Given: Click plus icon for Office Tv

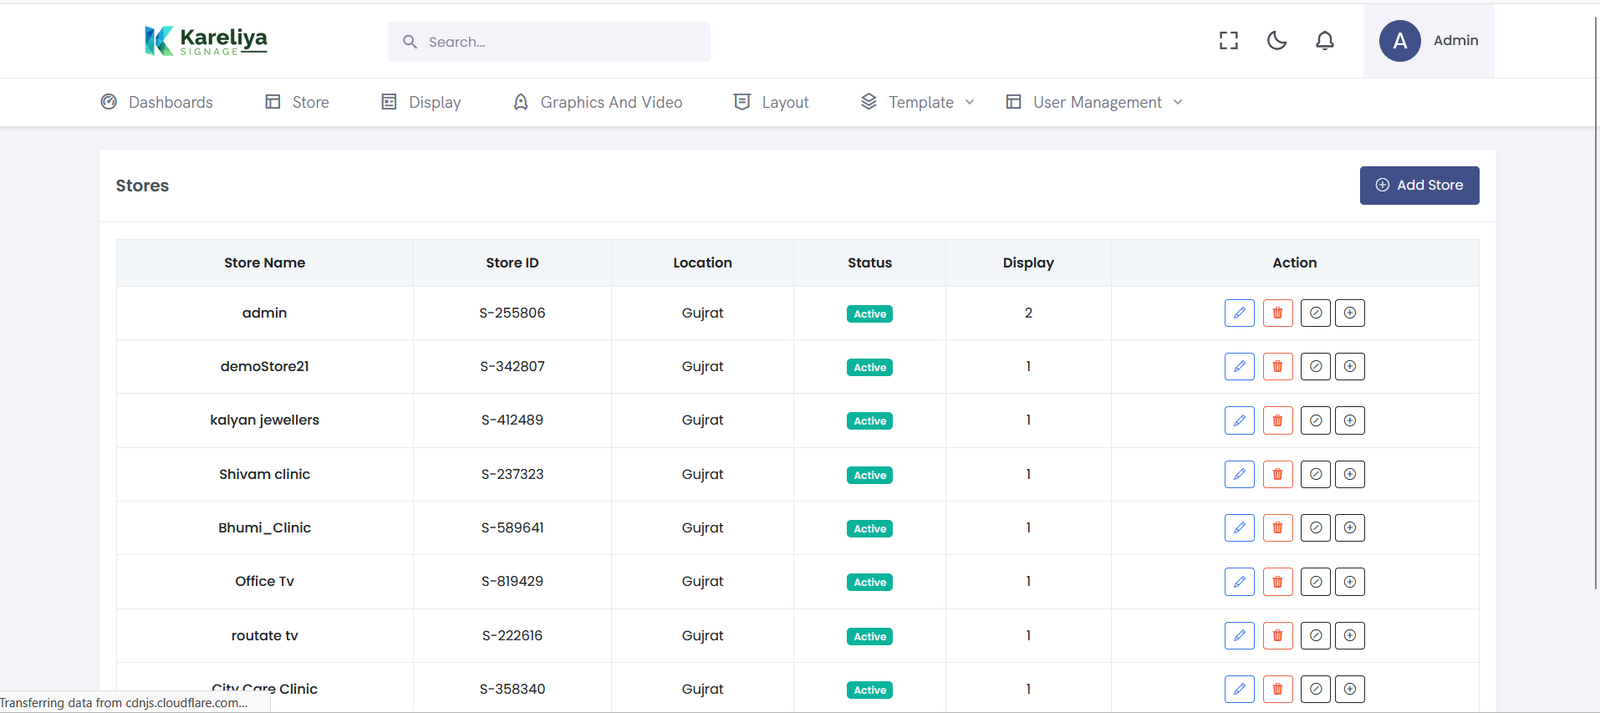Looking at the screenshot, I should (x=1350, y=582).
